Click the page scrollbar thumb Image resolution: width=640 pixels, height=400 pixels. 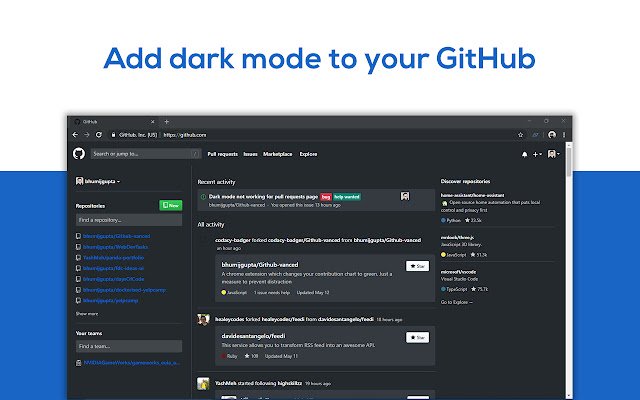click(569, 162)
